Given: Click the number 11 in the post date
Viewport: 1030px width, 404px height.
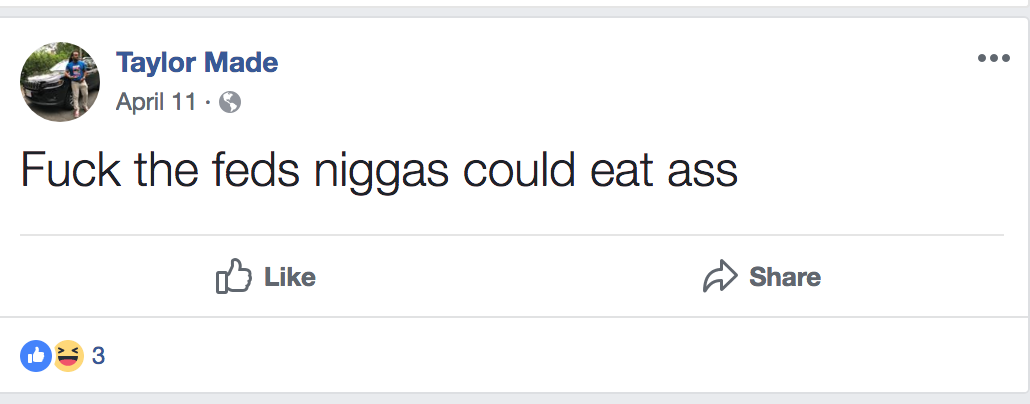Looking at the screenshot, I should coord(185,102).
